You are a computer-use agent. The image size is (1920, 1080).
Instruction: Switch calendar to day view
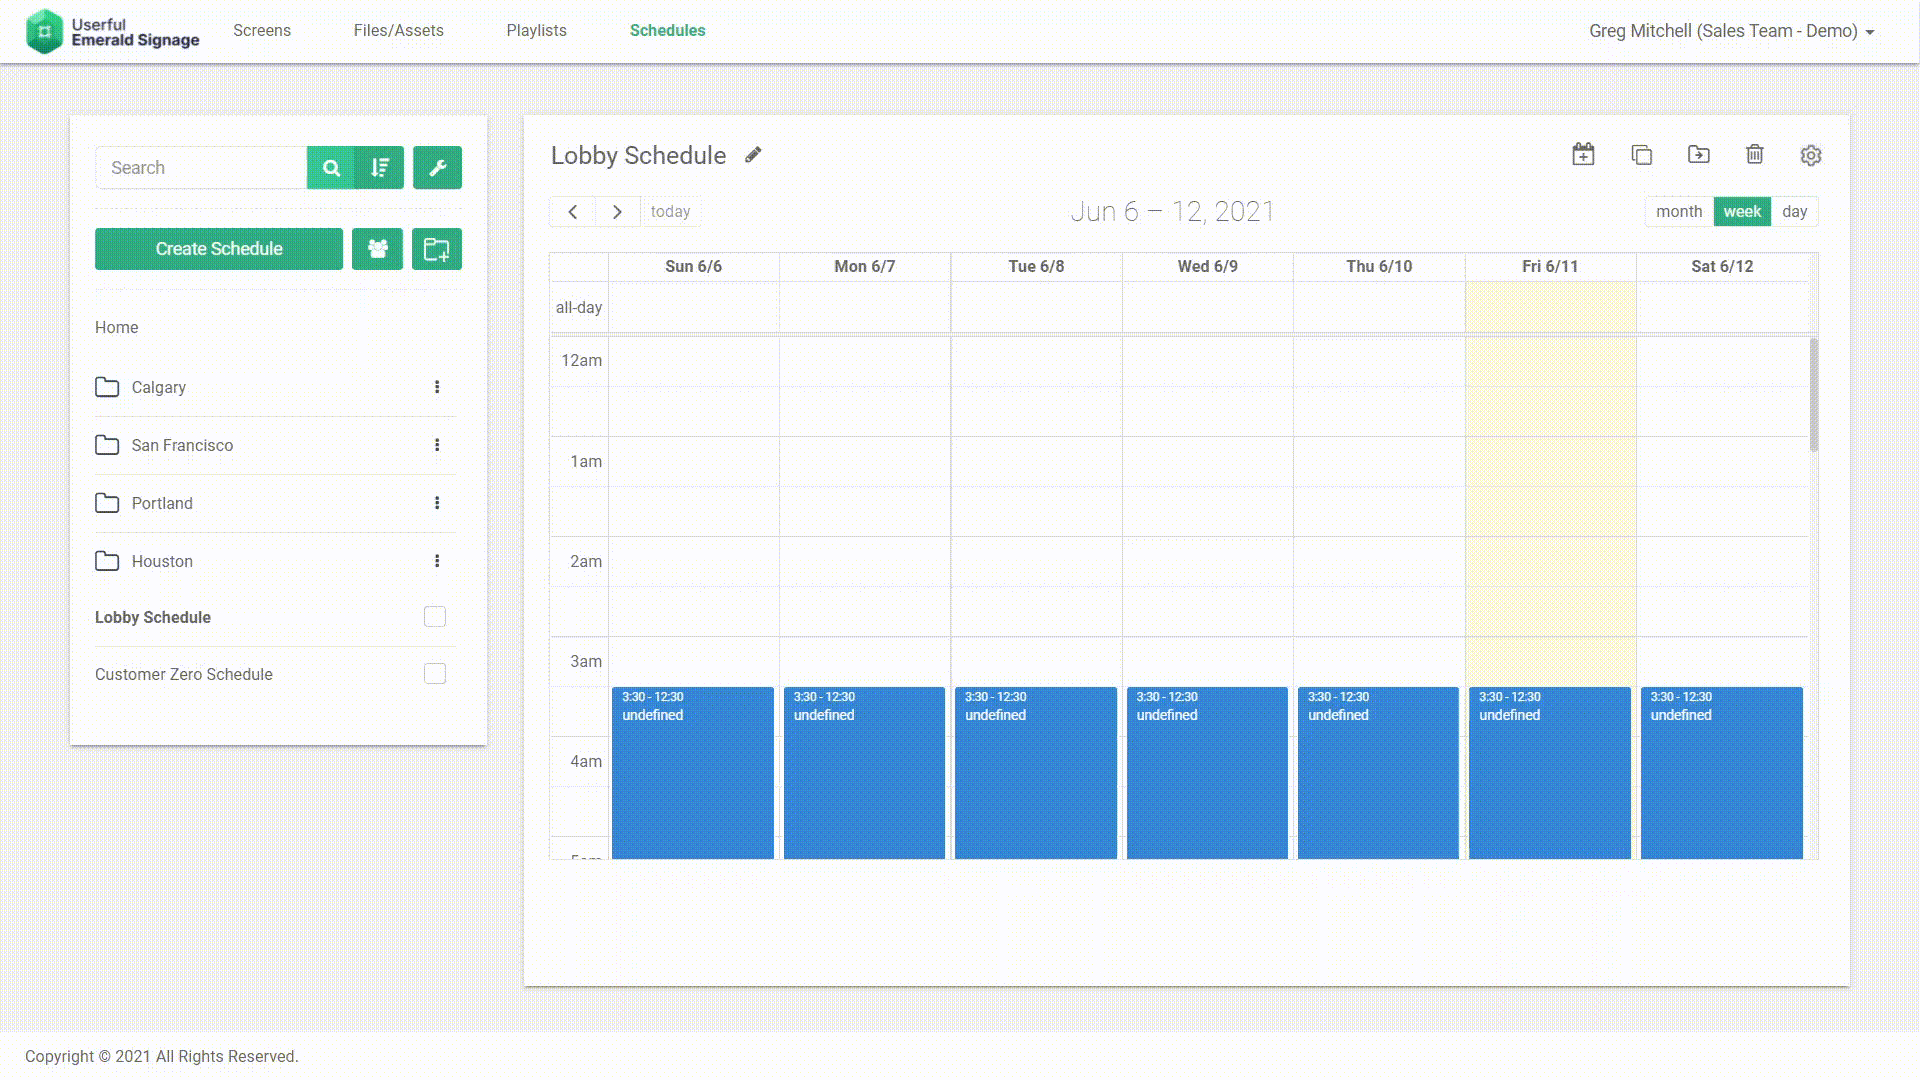(1794, 212)
